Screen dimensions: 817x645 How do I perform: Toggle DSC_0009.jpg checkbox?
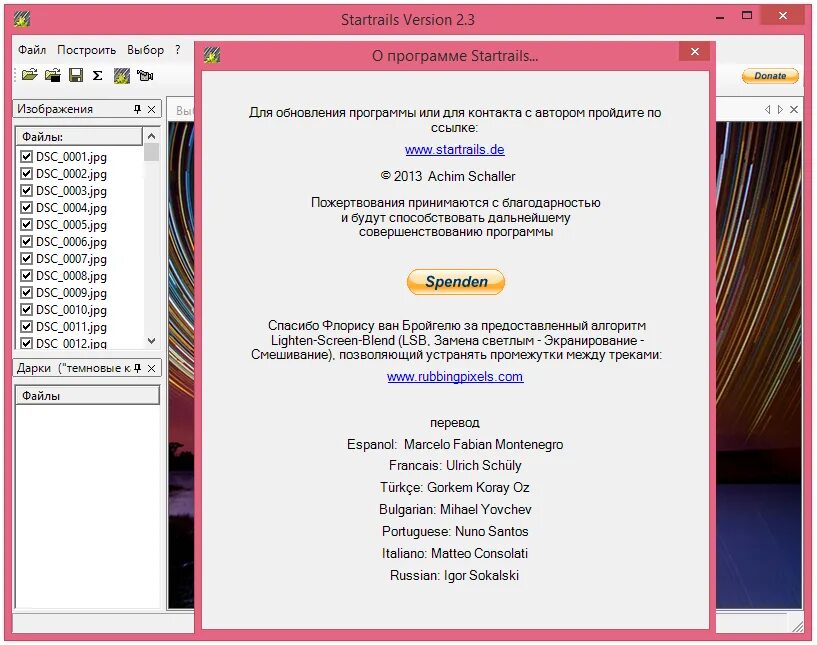coord(27,292)
